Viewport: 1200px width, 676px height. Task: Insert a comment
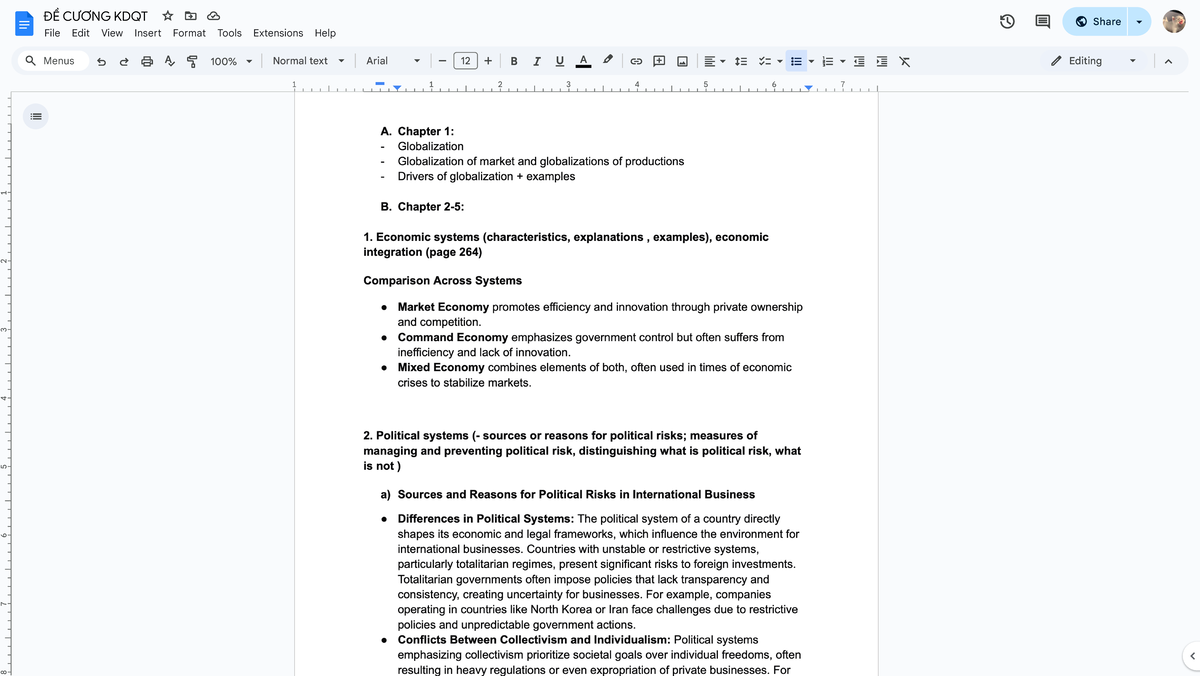coord(658,60)
